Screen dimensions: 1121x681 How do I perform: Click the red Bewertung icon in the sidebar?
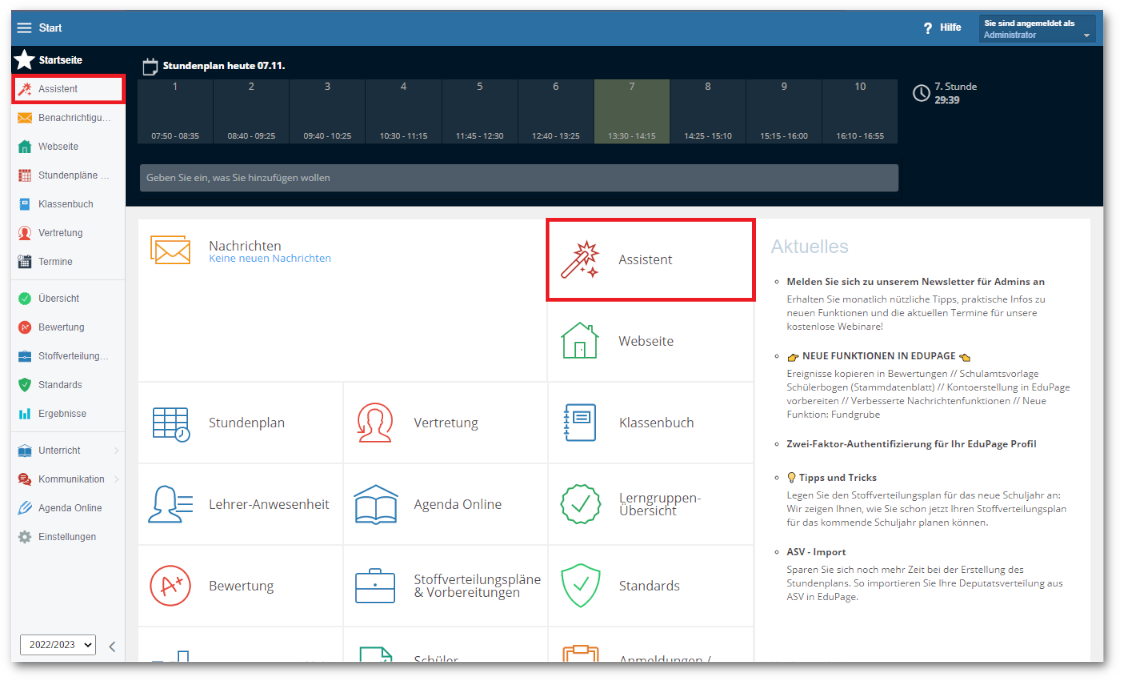[x=25, y=327]
